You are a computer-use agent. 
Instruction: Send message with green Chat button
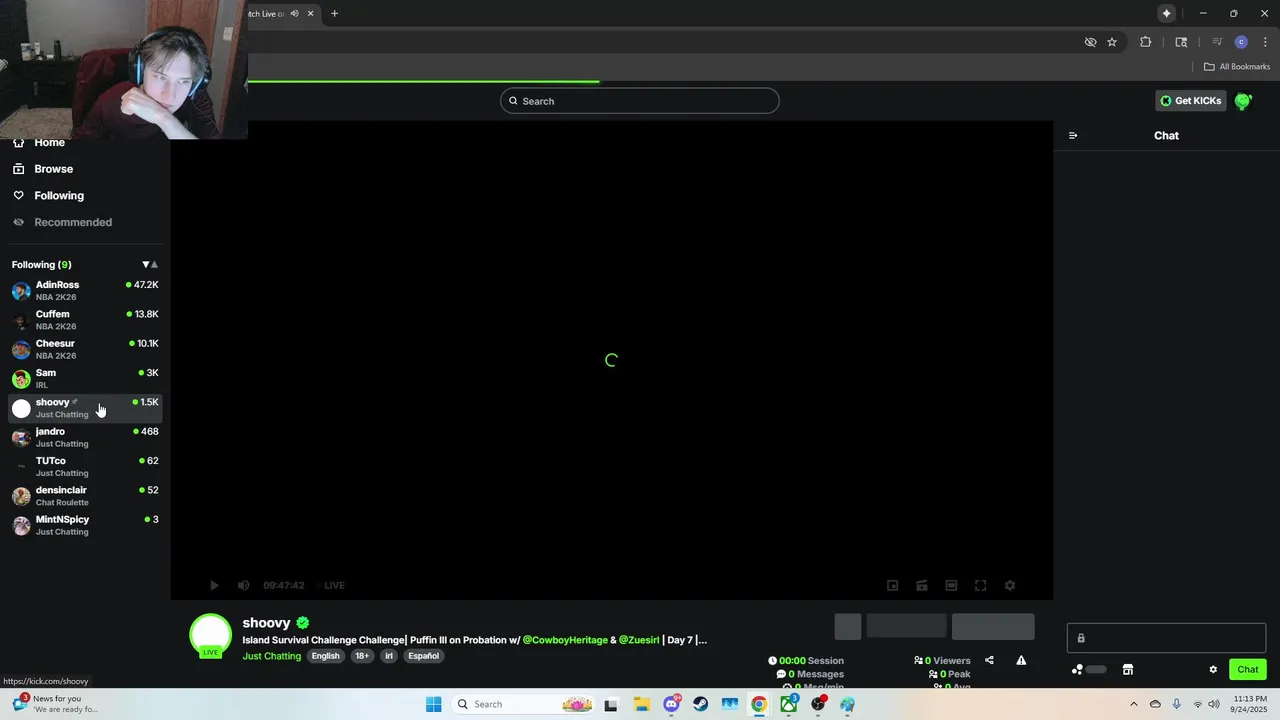coord(1248,670)
